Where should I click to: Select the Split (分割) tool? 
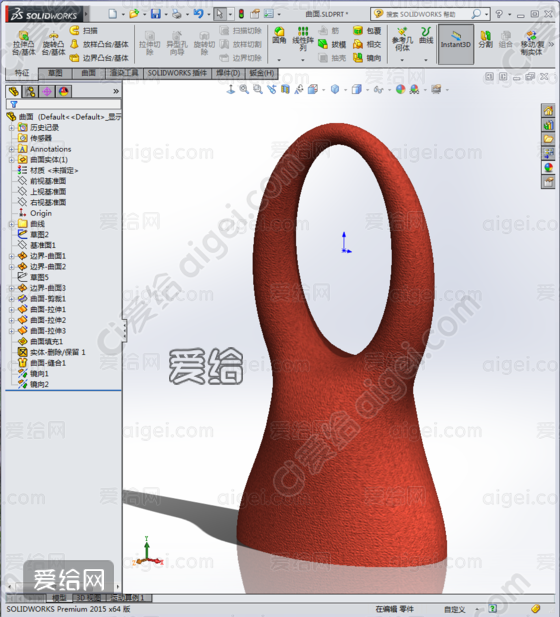point(485,39)
